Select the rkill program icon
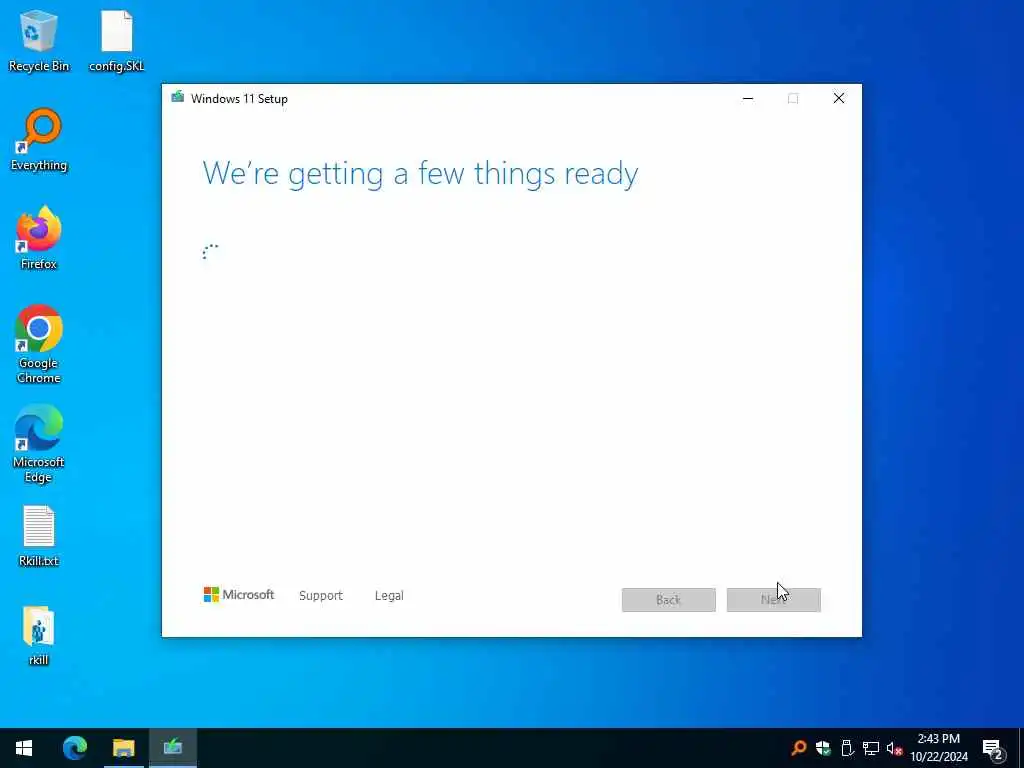This screenshot has width=1024, height=768. click(39, 635)
